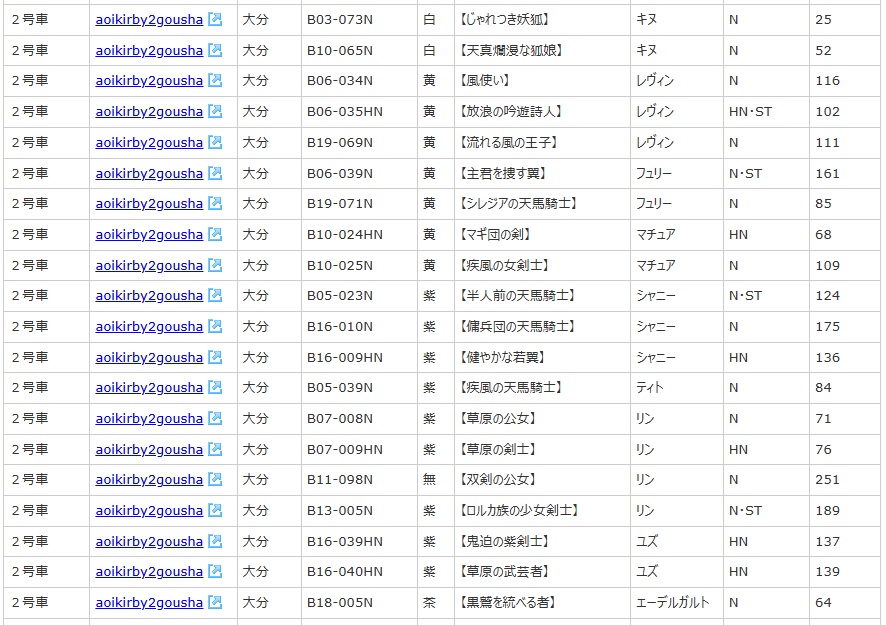Click the external-link icon in the B07-009HN row
Screen dimensions: 886x625
click(x=215, y=449)
